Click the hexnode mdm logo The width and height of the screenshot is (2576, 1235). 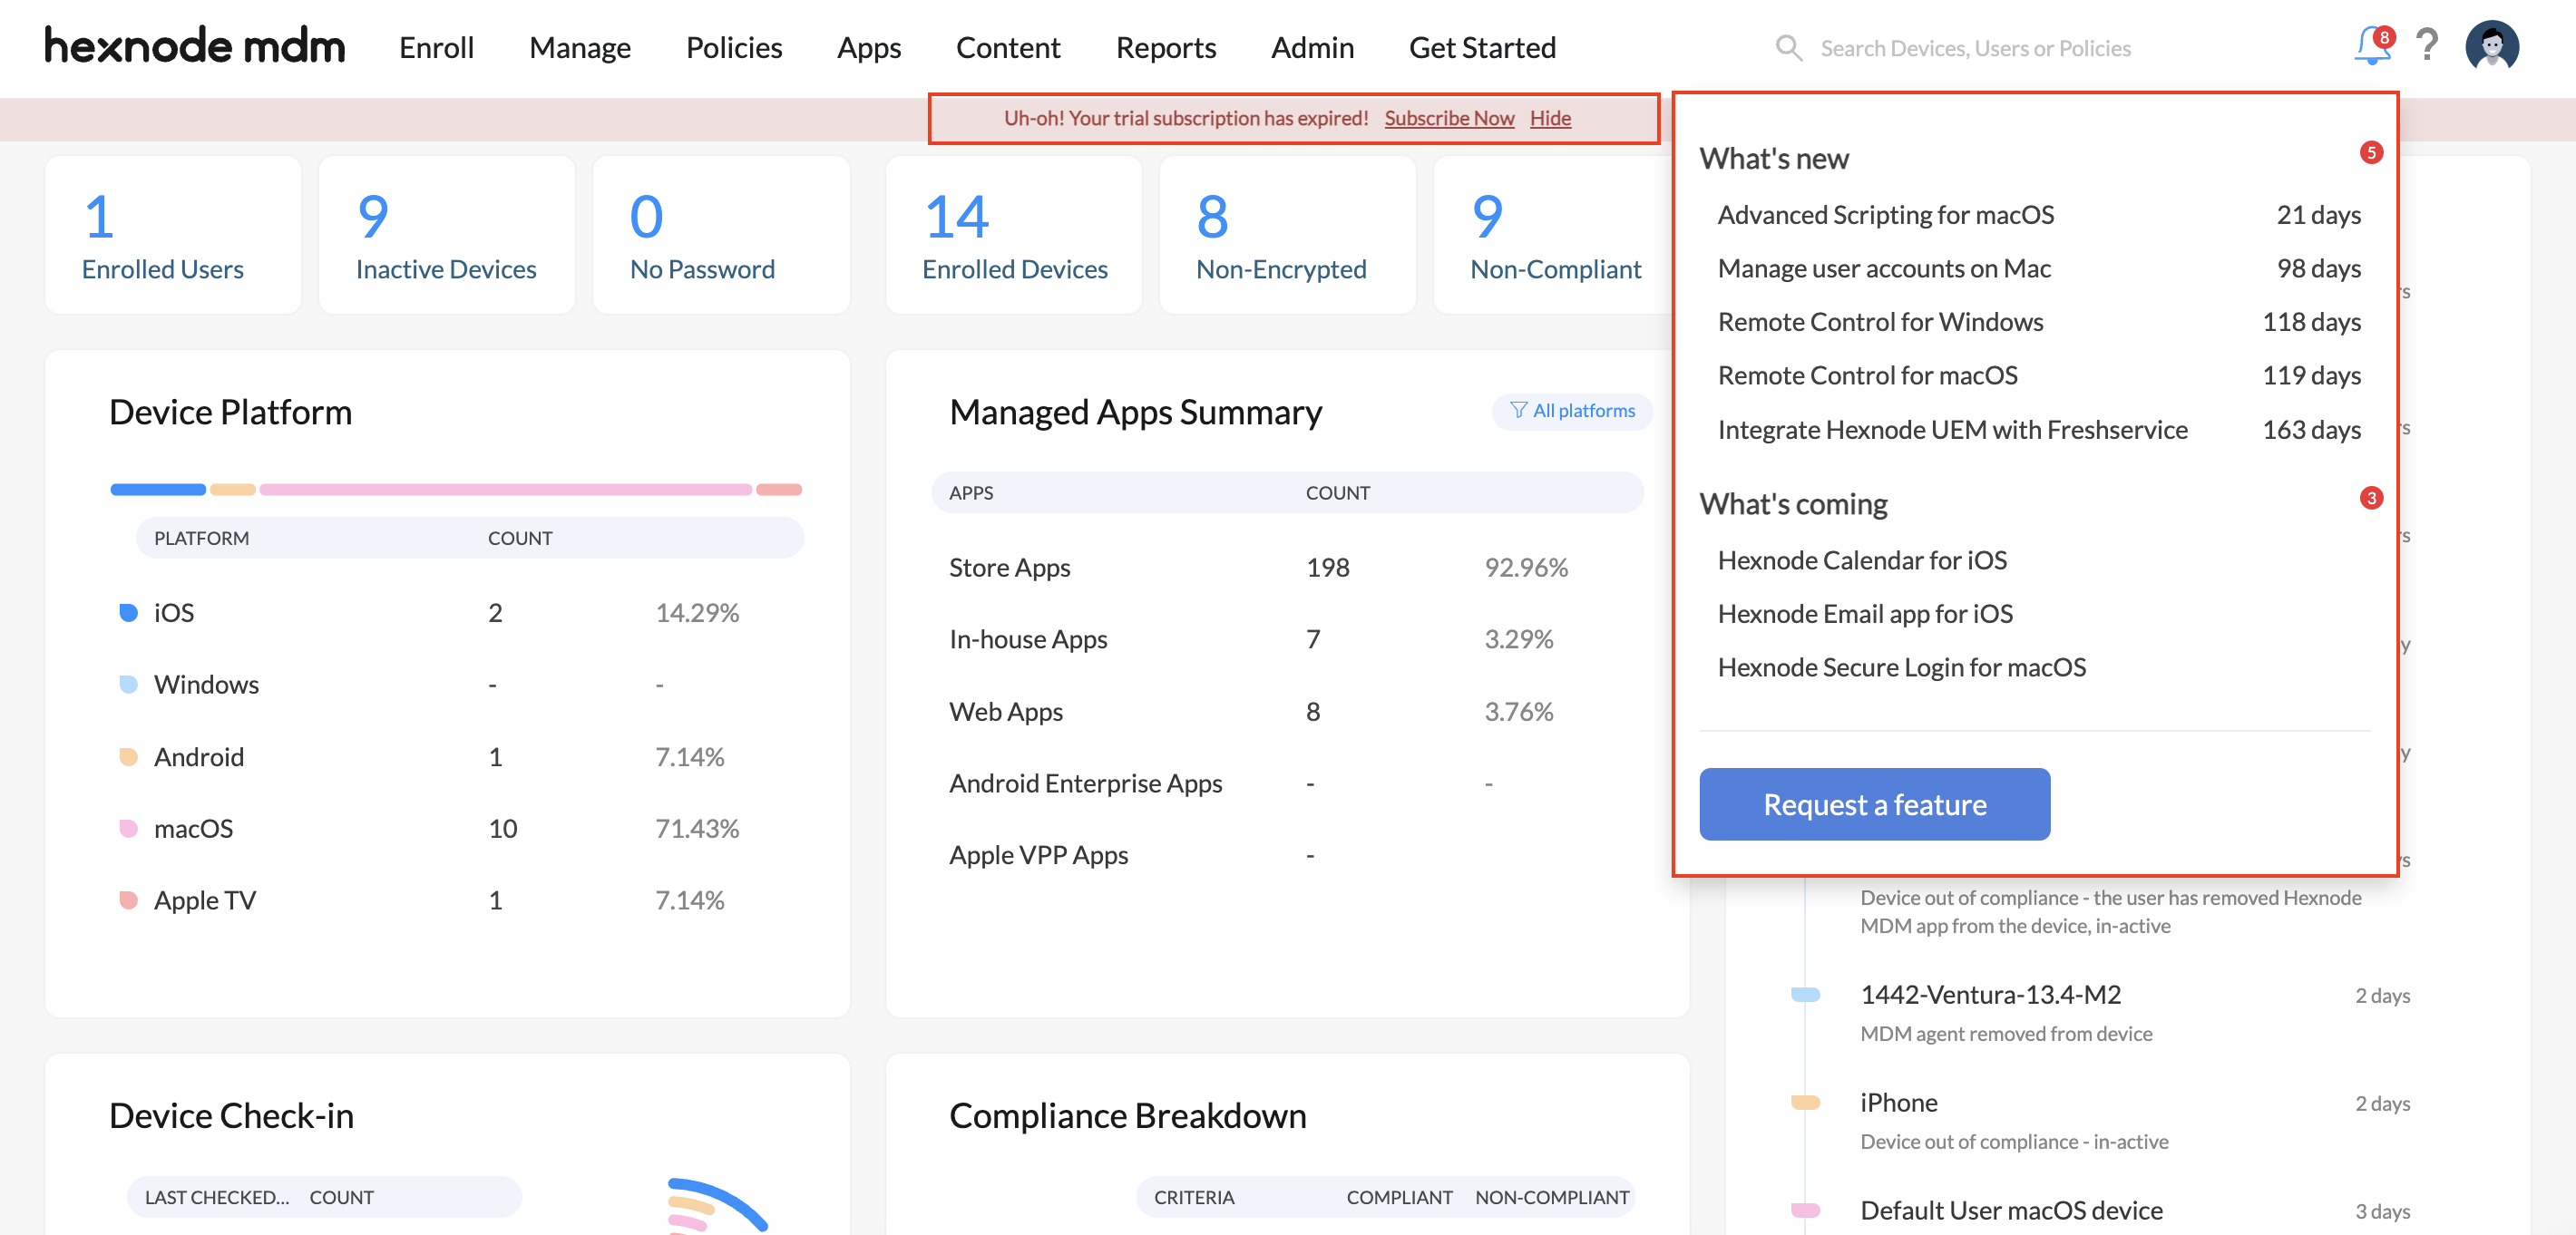click(195, 46)
